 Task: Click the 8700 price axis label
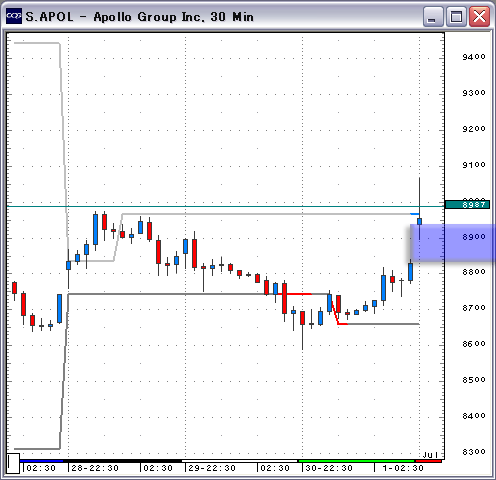(x=474, y=308)
